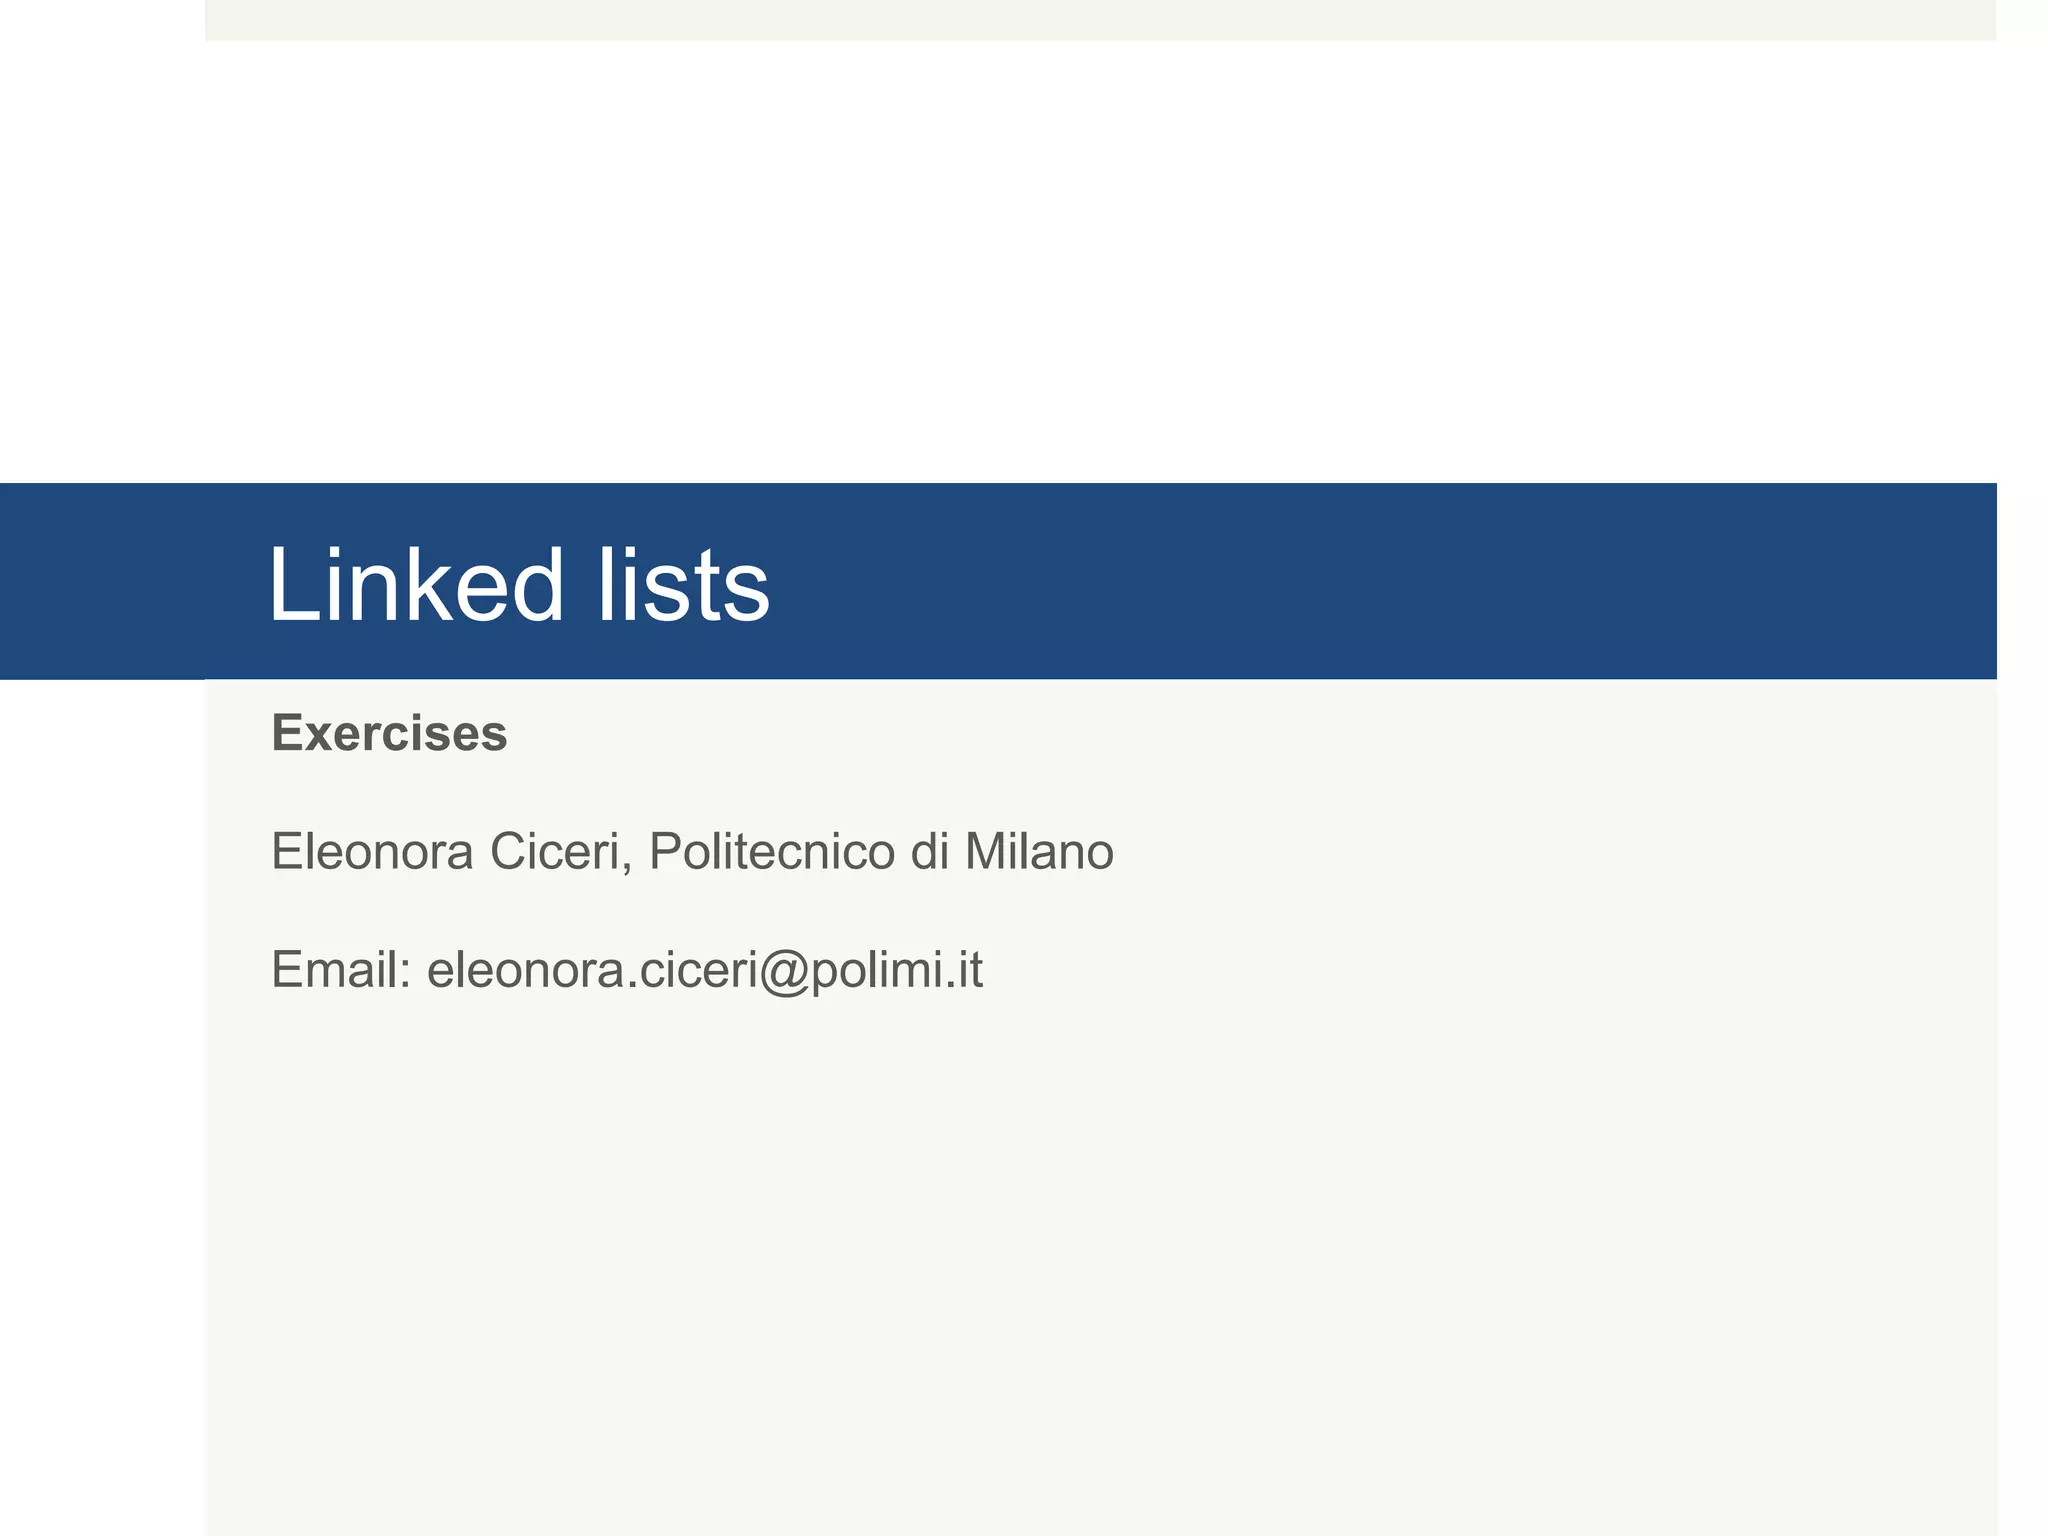The height and width of the screenshot is (1536, 2048).
Task: Click the word "Linked" in the slide title
Action: [415, 585]
